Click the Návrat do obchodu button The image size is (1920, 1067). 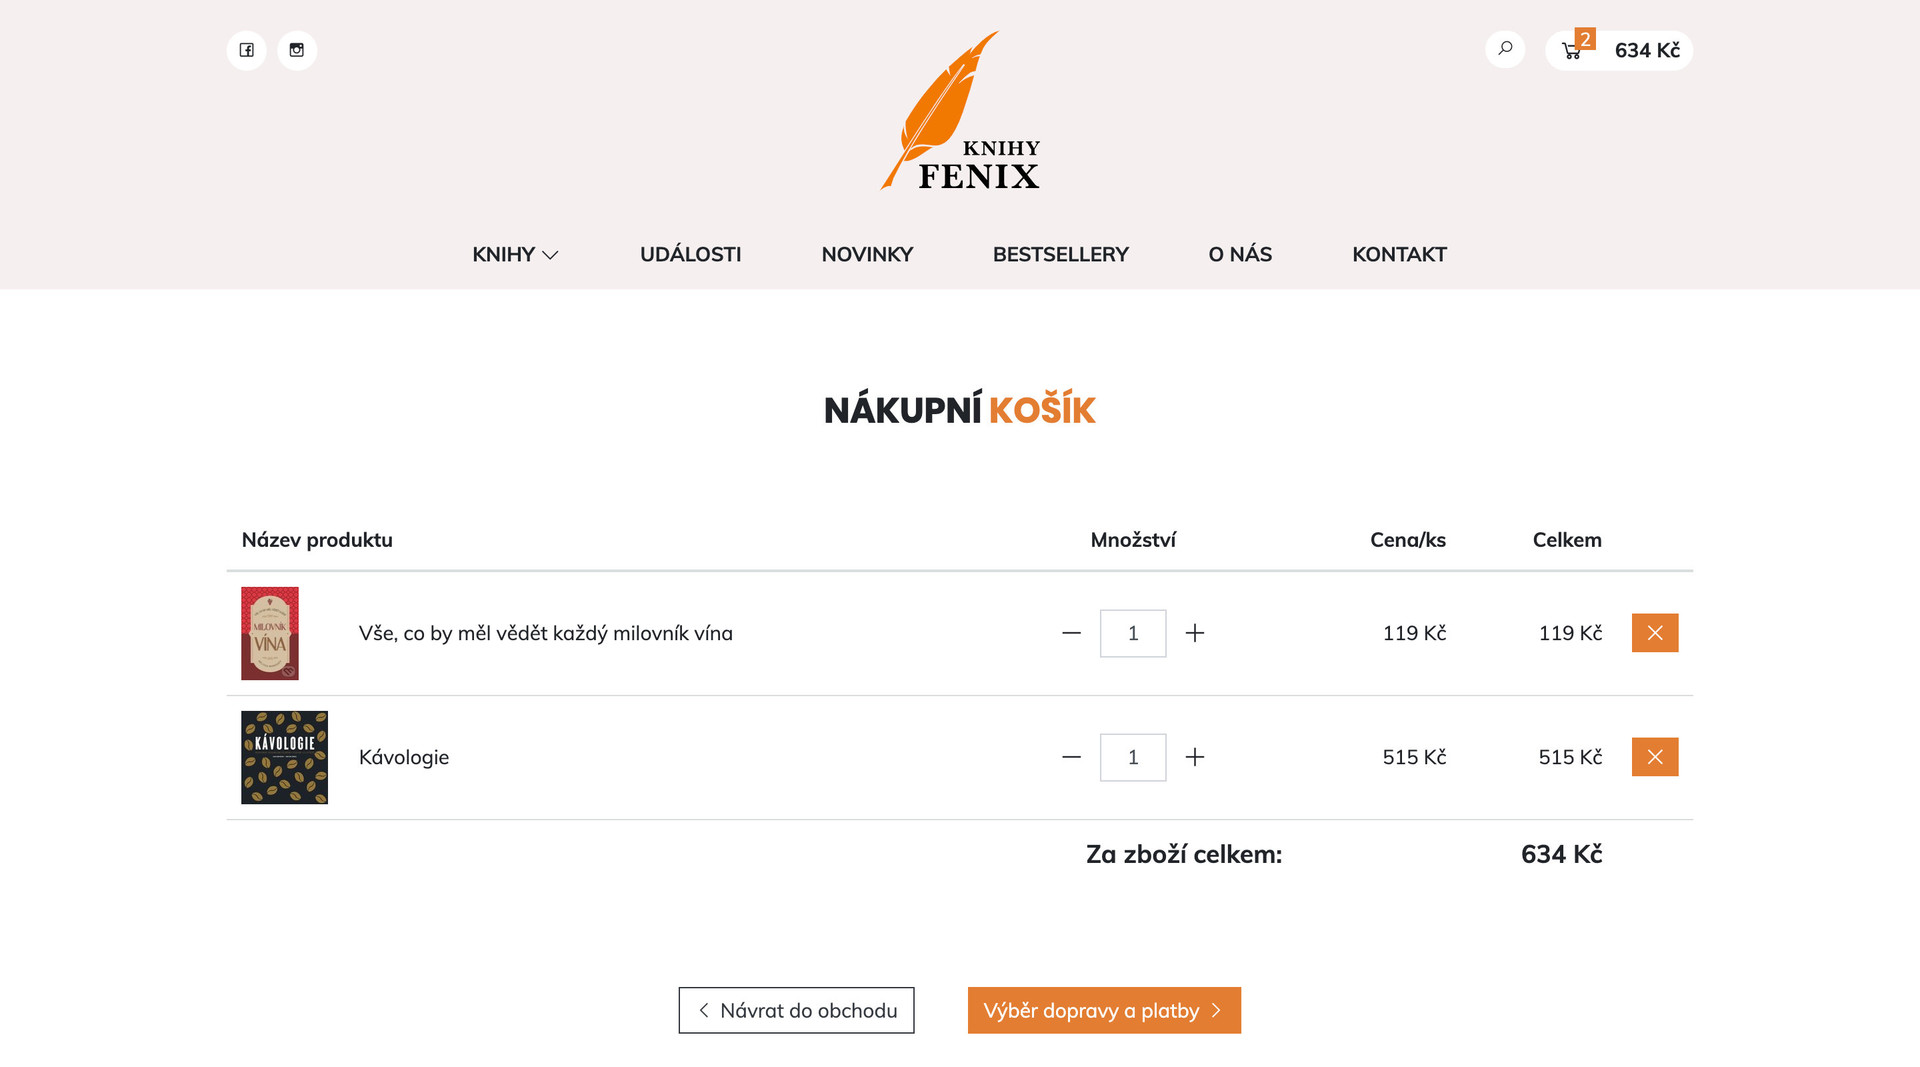(x=796, y=1010)
